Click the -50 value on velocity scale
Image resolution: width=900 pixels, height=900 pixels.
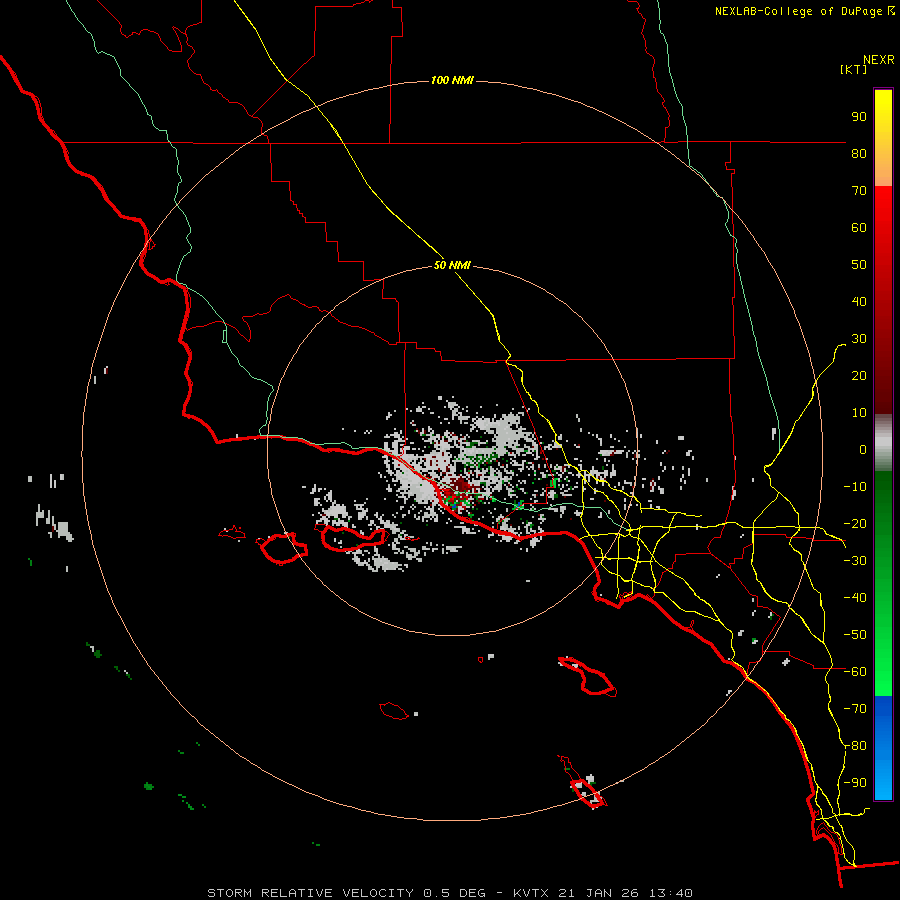[855, 635]
